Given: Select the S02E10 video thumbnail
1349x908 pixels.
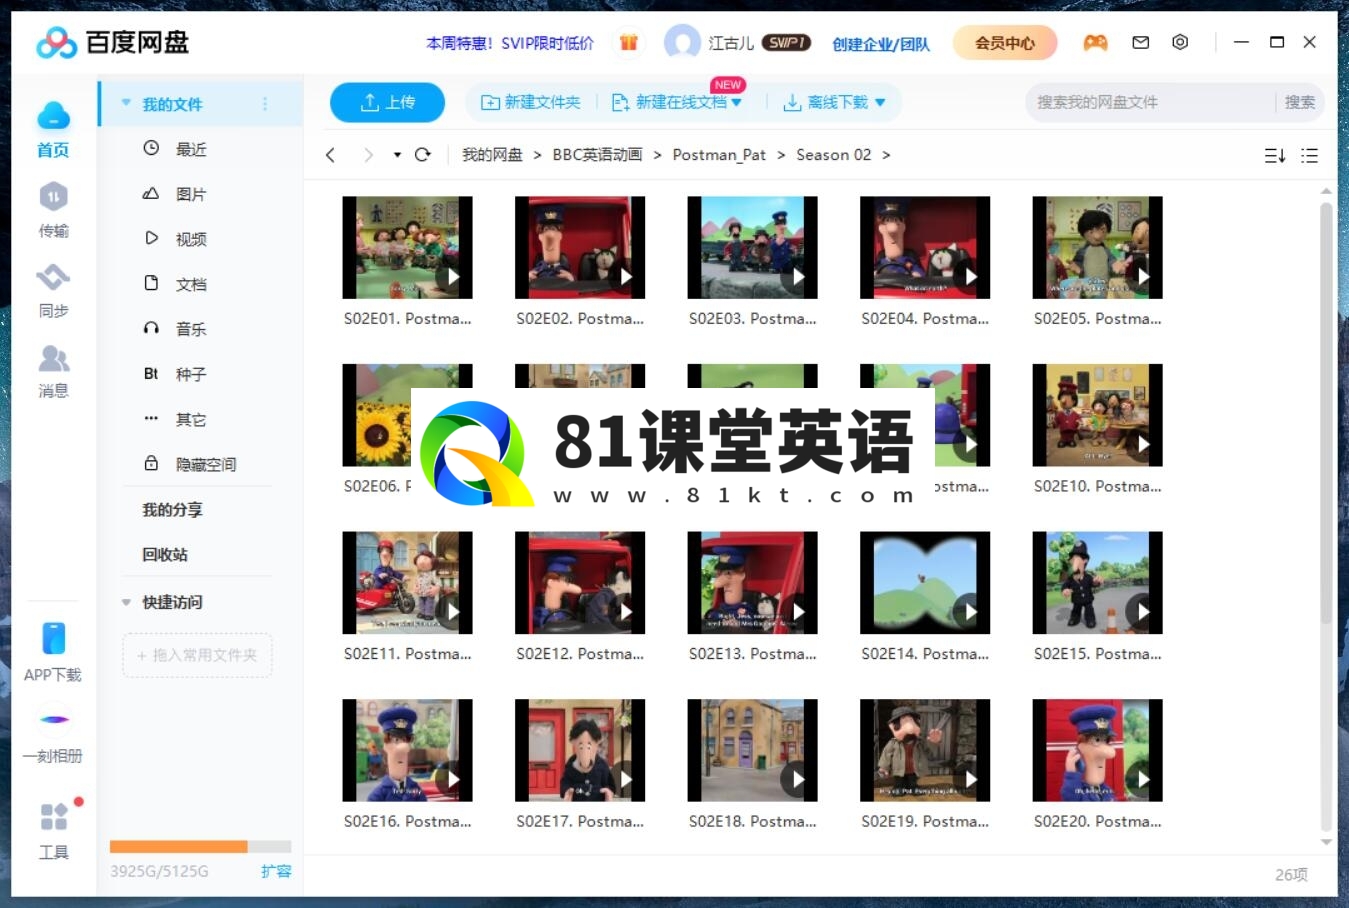Looking at the screenshot, I should [x=1097, y=415].
